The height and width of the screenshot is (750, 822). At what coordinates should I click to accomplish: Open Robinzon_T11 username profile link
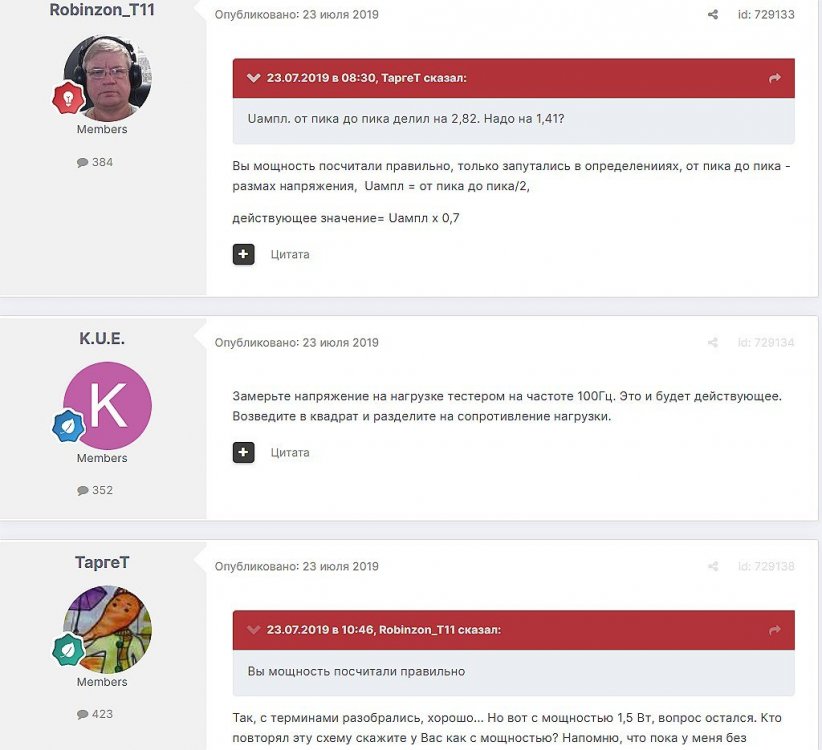[102, 9]
